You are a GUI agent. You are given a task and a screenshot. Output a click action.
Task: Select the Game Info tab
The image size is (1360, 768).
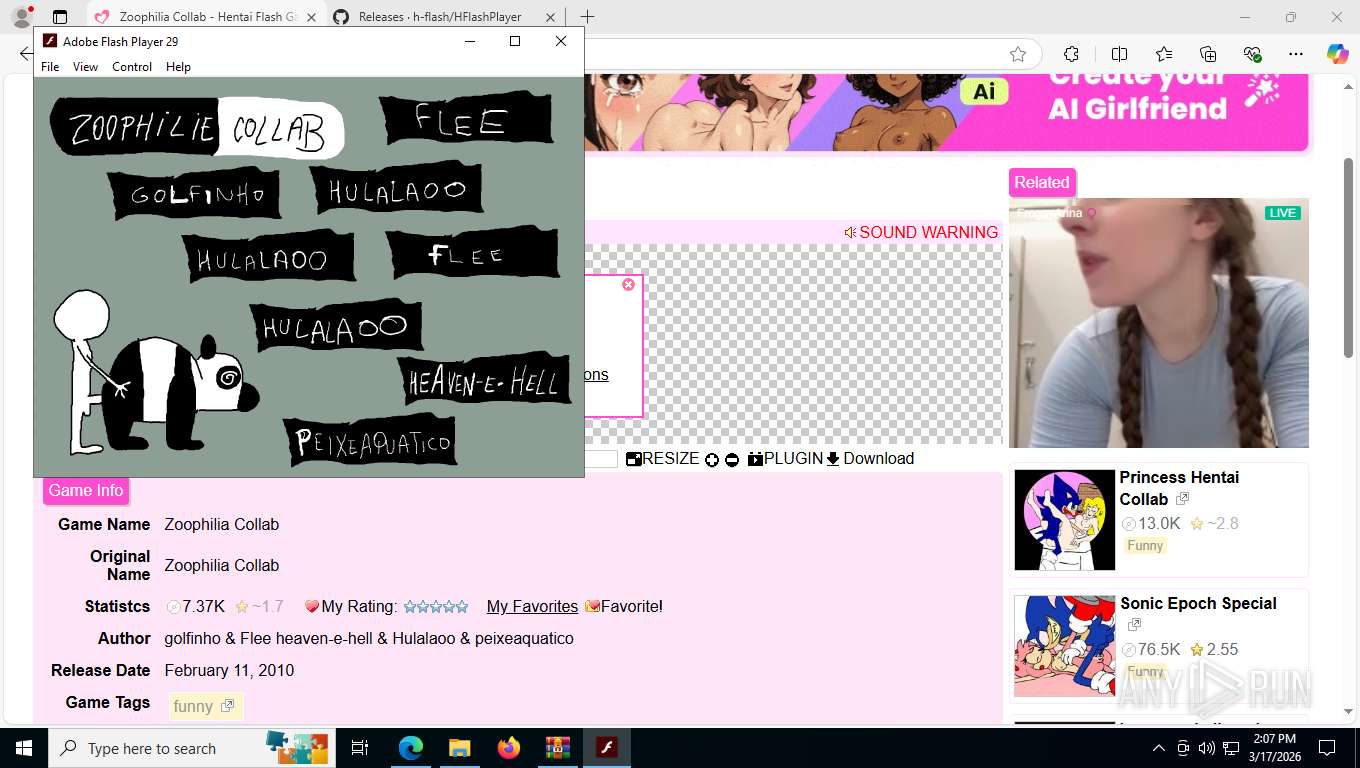pyautogui.click(x=86, y=490)
